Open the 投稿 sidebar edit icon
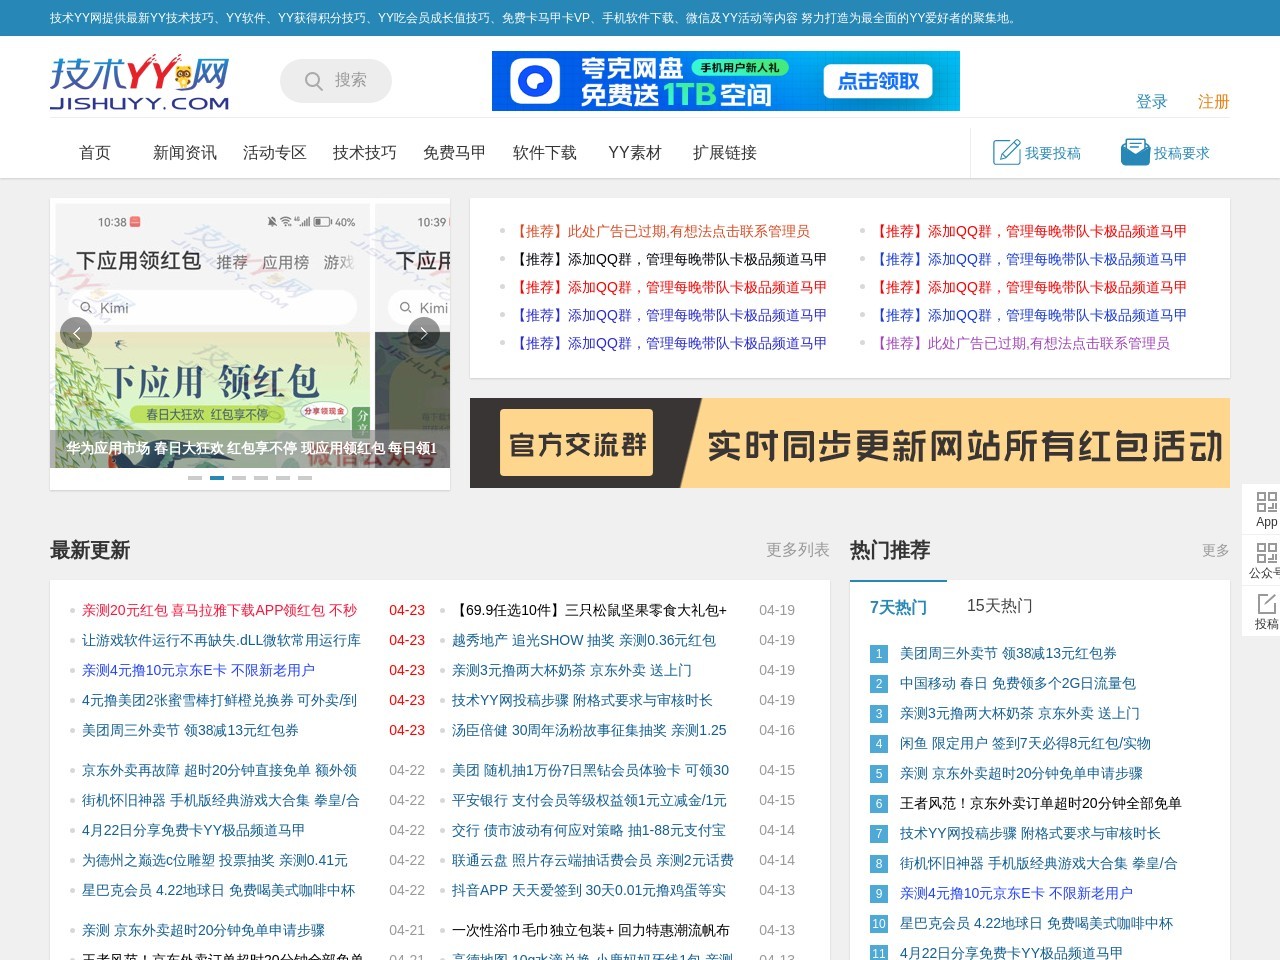 1266,603
